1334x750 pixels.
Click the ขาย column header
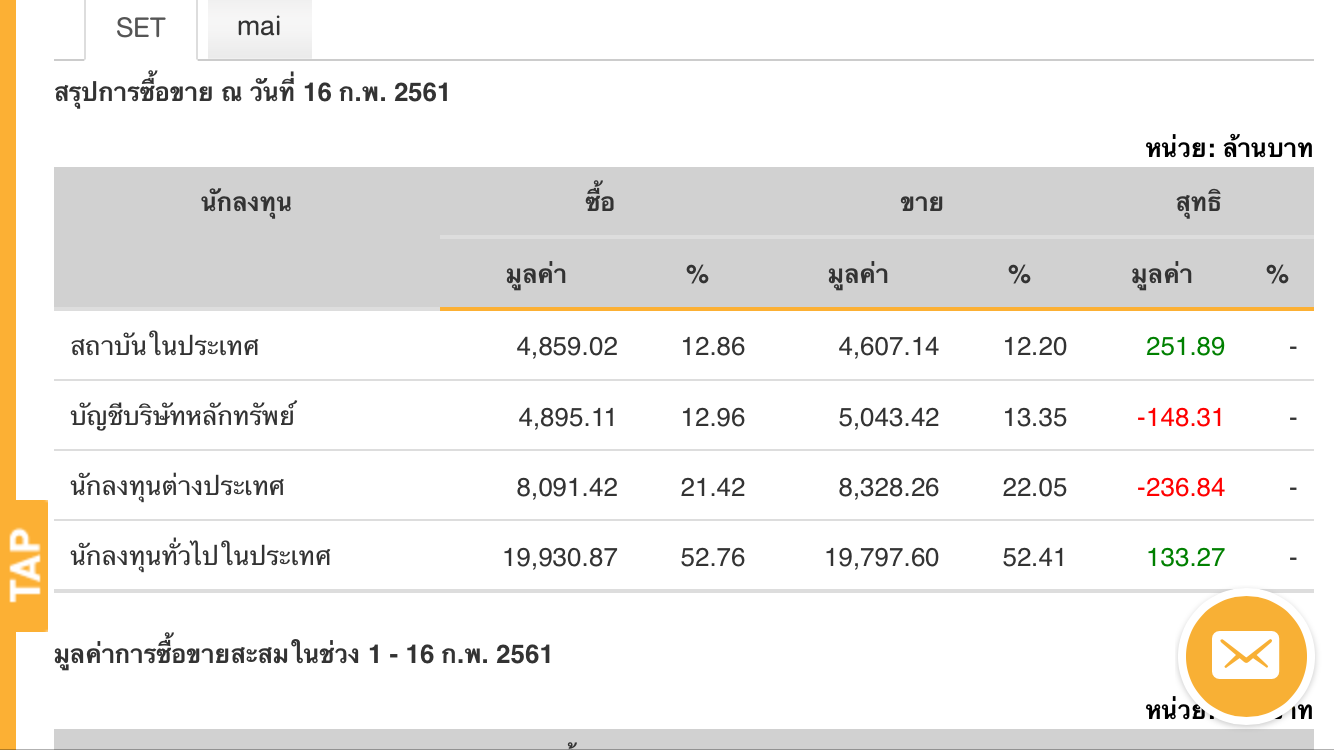click(x=921, y=203)
